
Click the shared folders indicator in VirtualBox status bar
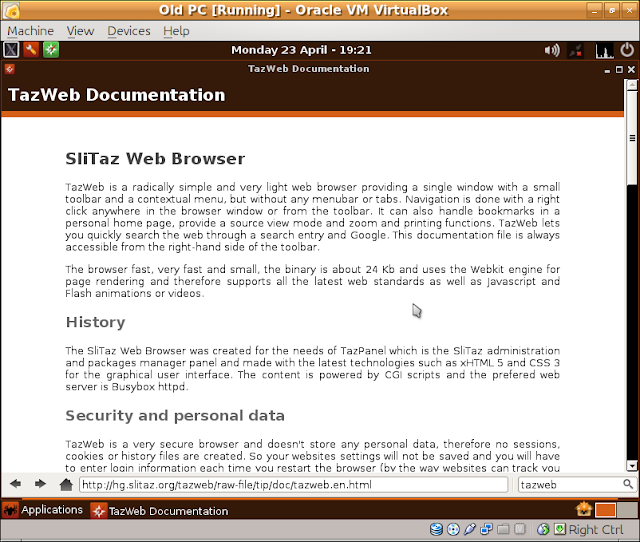[x=503, y=529]
